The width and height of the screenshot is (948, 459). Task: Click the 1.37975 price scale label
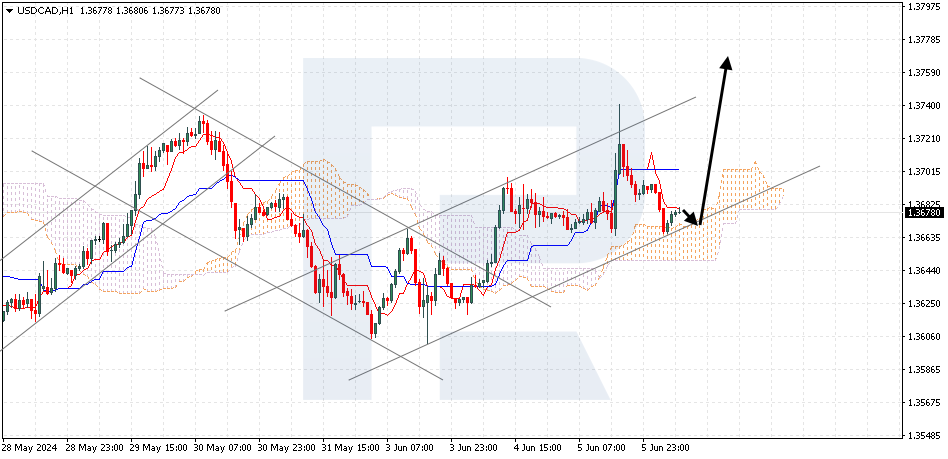click(x=925, y=7)
